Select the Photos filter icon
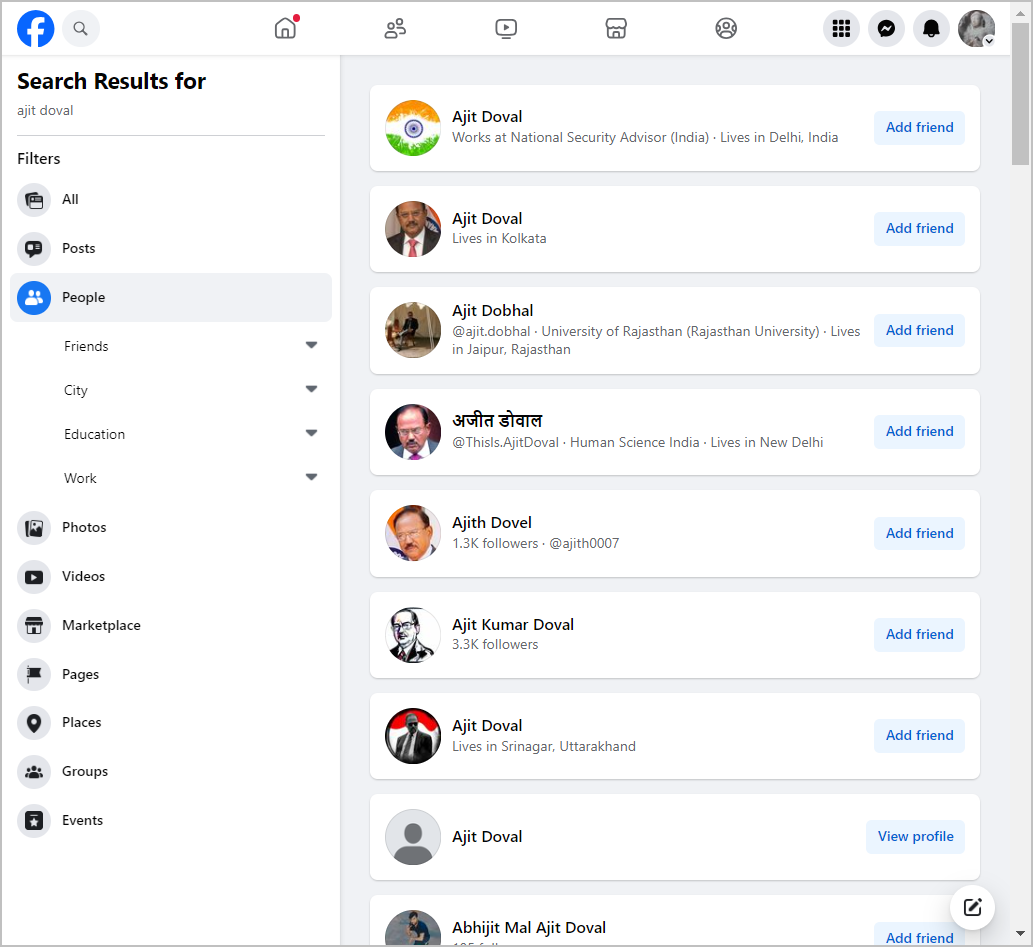Screen dimensions: 1033x947 (34, 528)
